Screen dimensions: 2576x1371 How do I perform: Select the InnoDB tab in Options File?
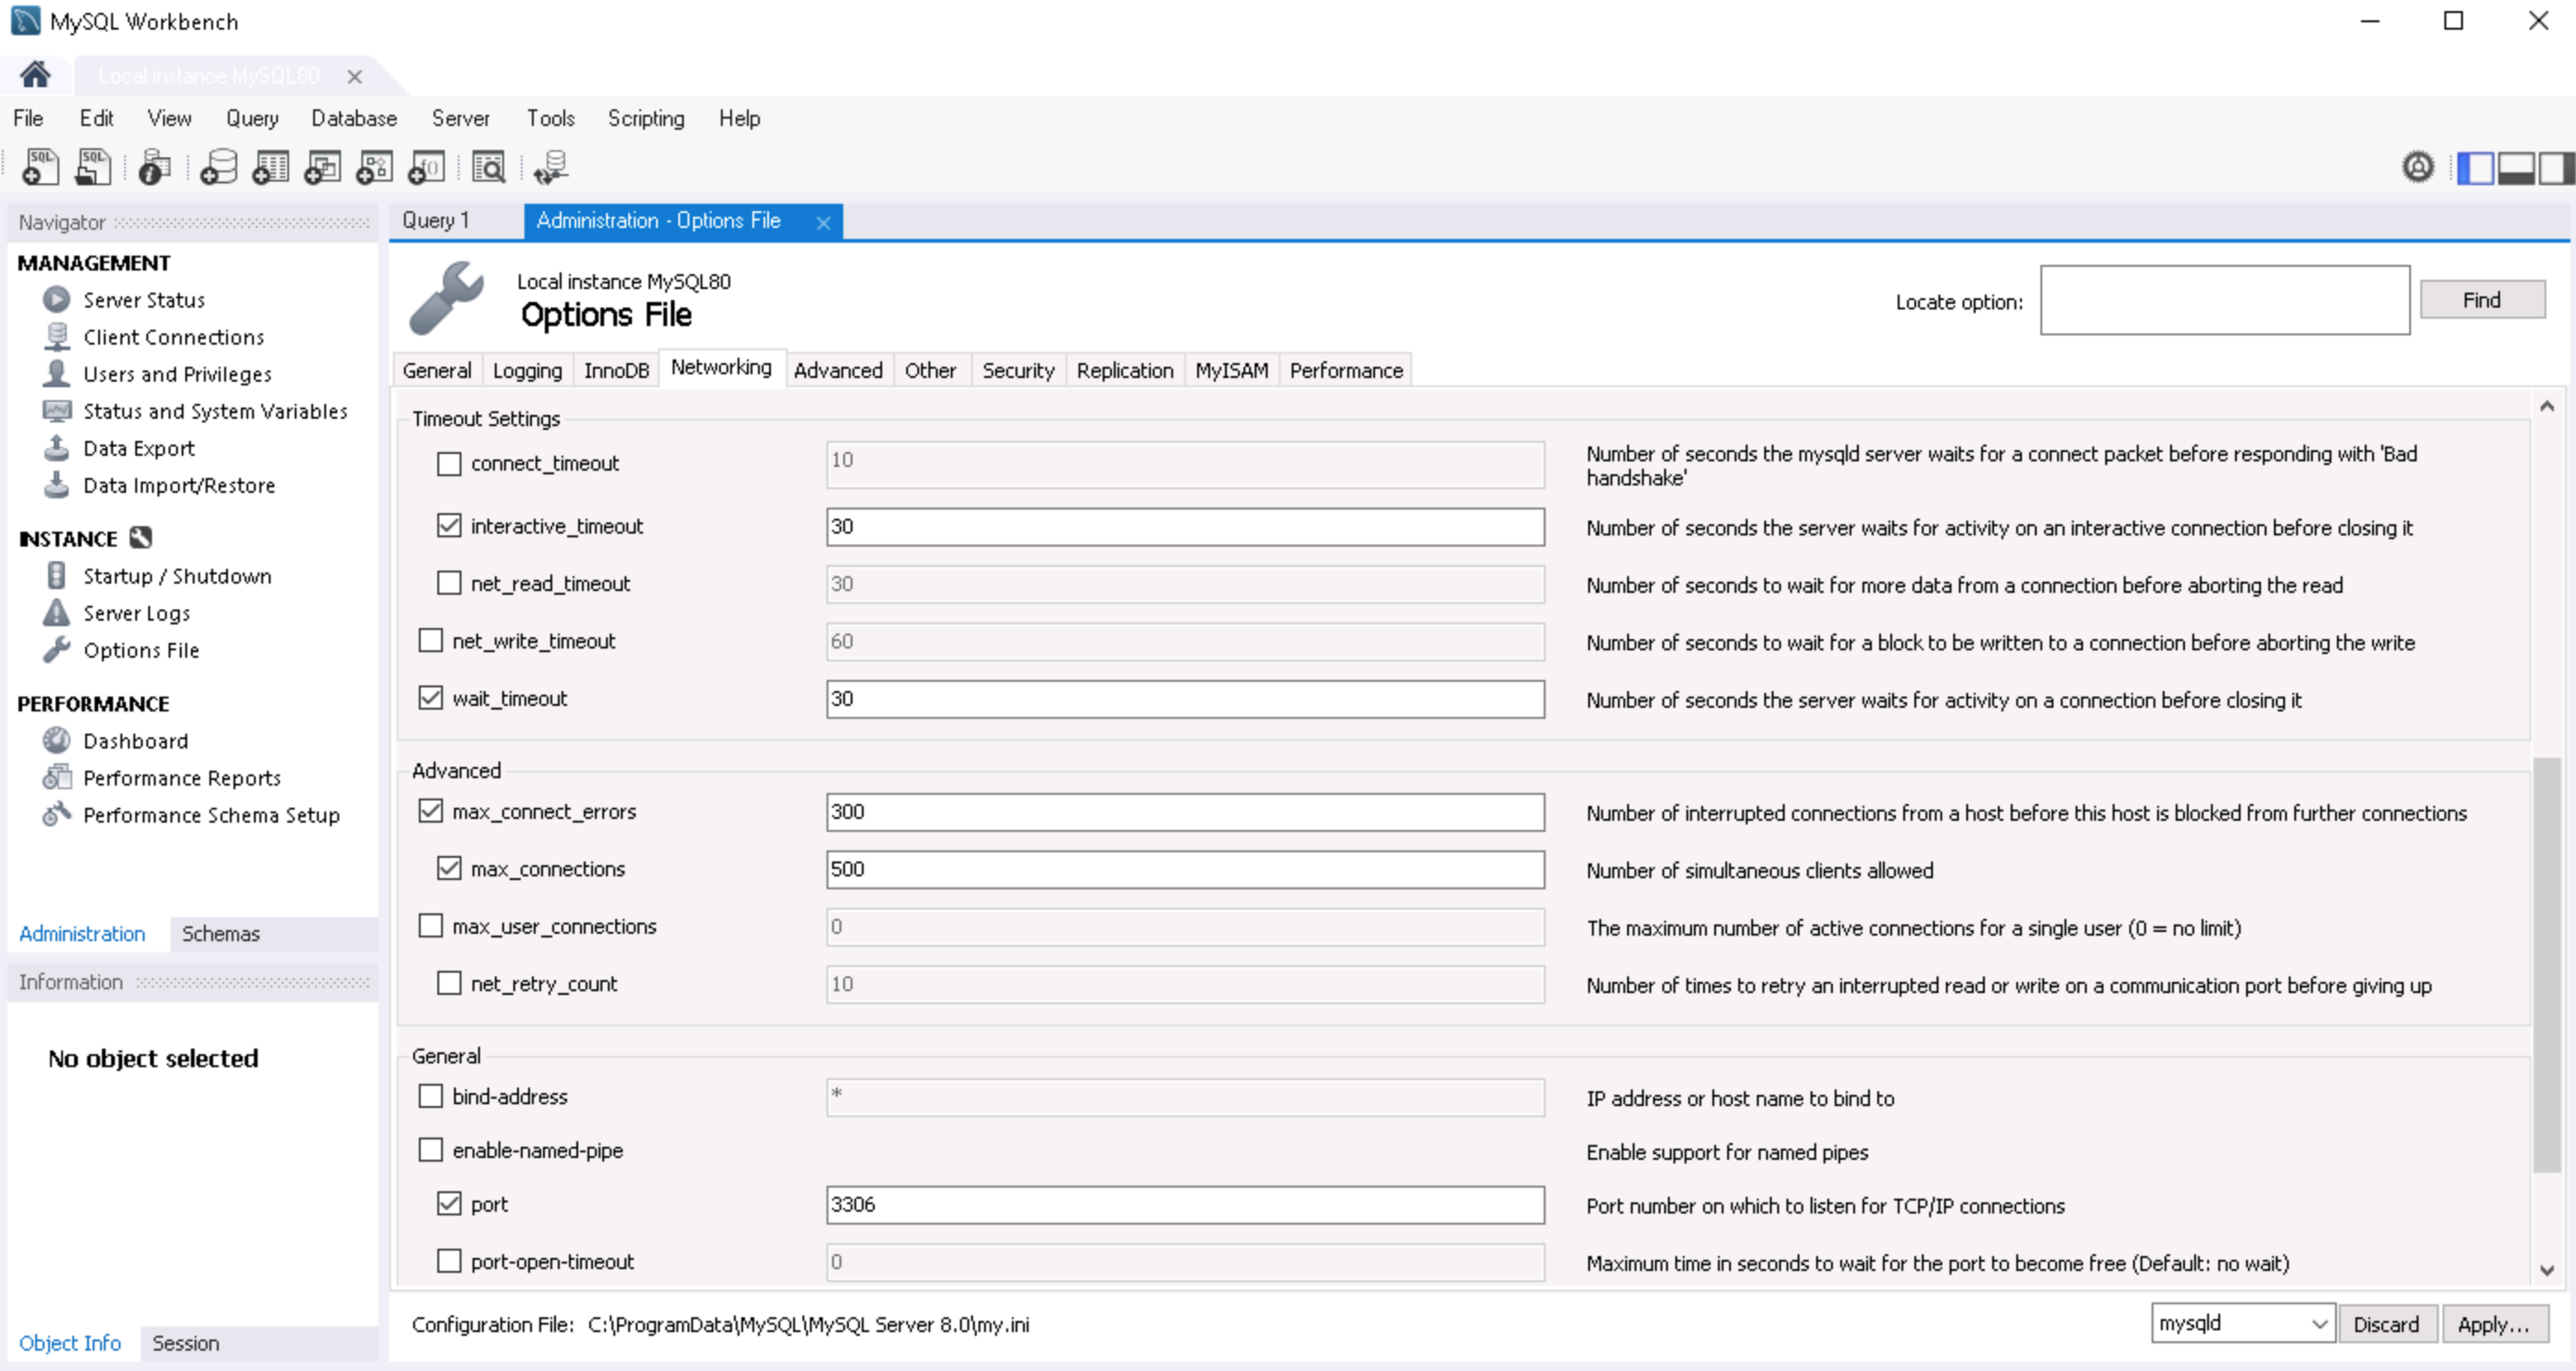click(617, 368)
